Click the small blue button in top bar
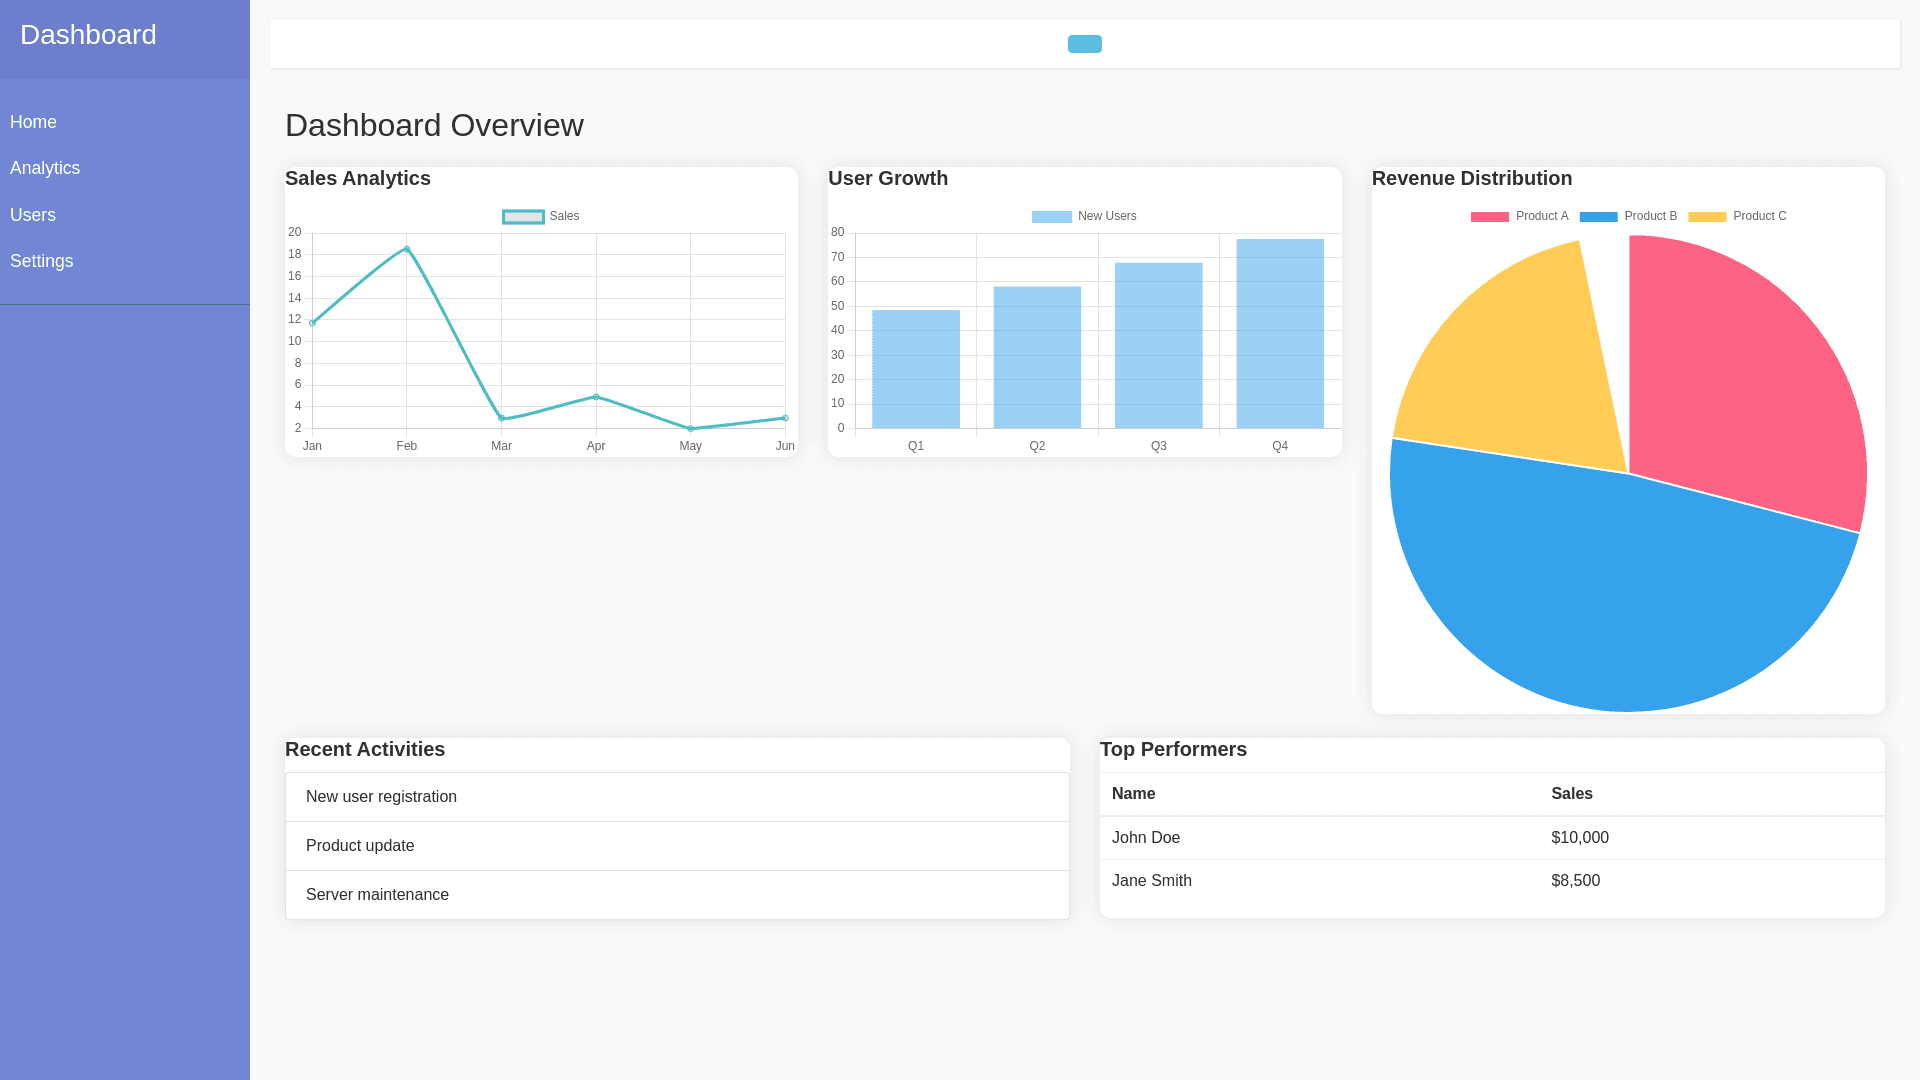This screenshot has width=1920, height=1080. (1084, 44)
